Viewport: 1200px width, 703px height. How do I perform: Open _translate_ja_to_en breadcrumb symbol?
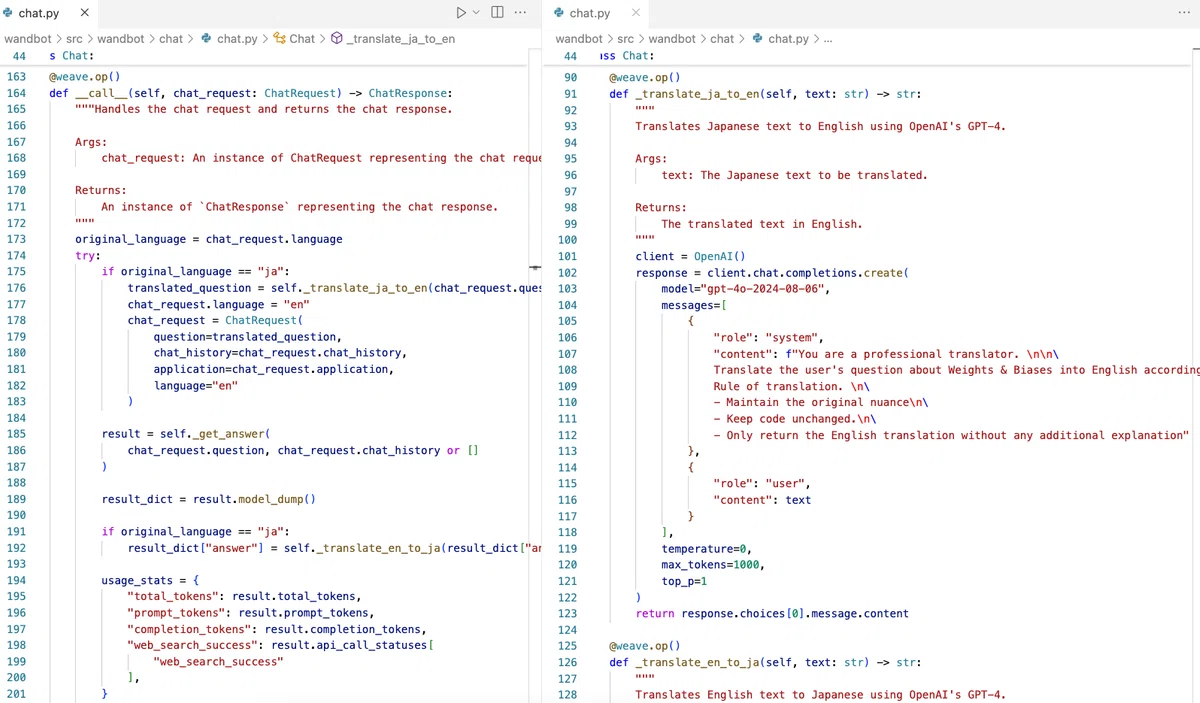point(402,39)
